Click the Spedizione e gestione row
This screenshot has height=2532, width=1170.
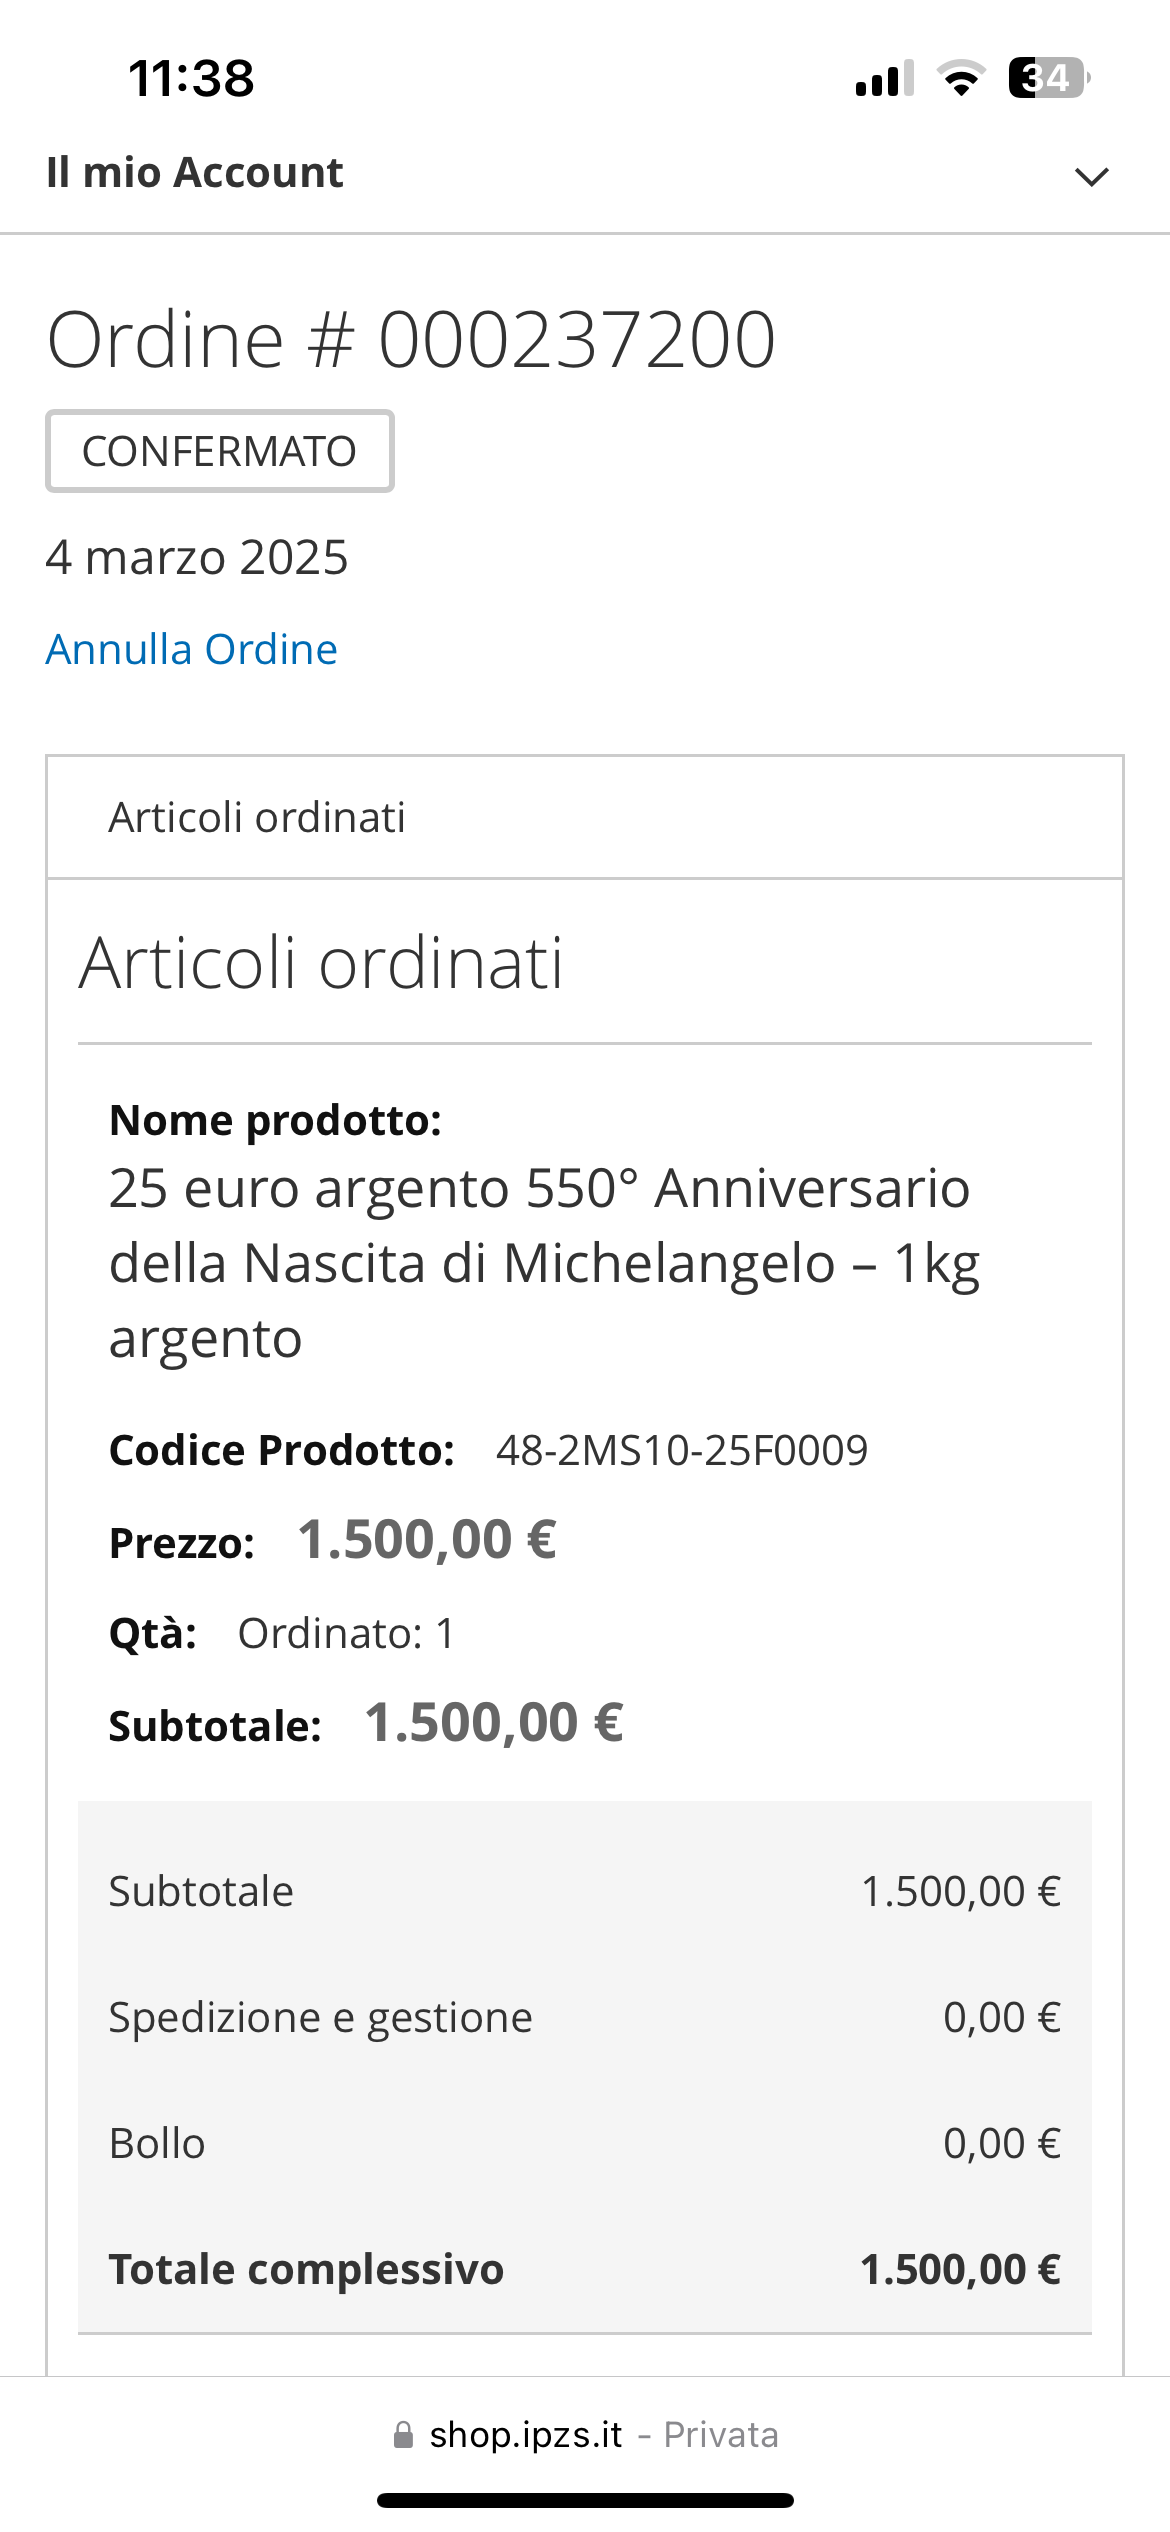585,2017
